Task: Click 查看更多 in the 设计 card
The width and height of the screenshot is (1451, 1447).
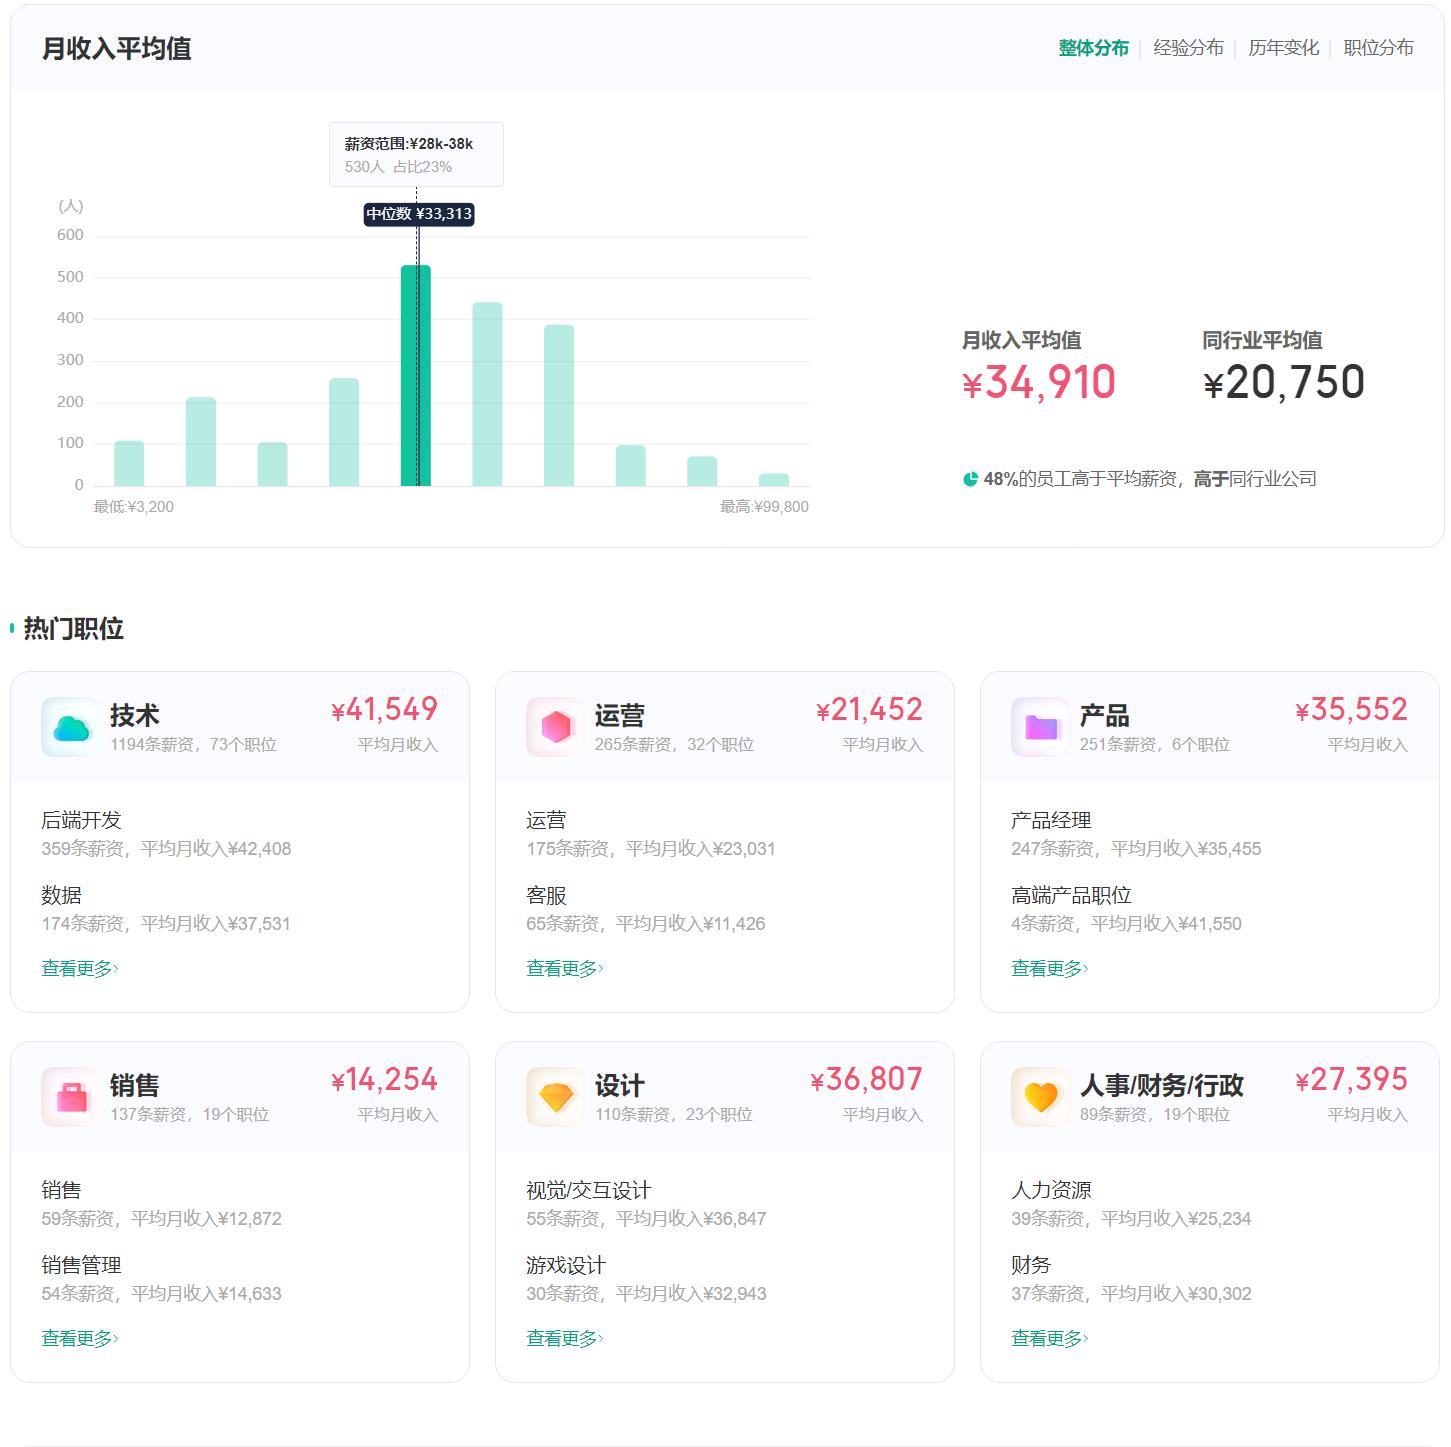Action: click(562, 1336)
